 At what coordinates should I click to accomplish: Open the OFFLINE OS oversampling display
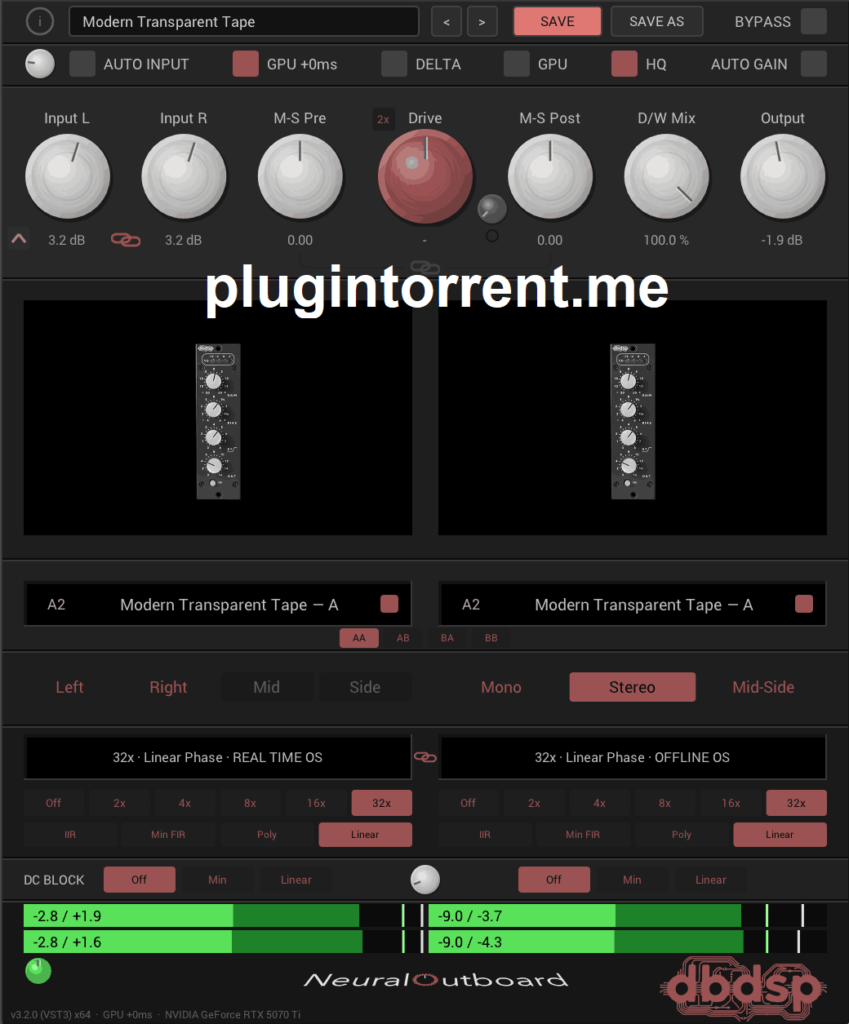tap(632, 758)
